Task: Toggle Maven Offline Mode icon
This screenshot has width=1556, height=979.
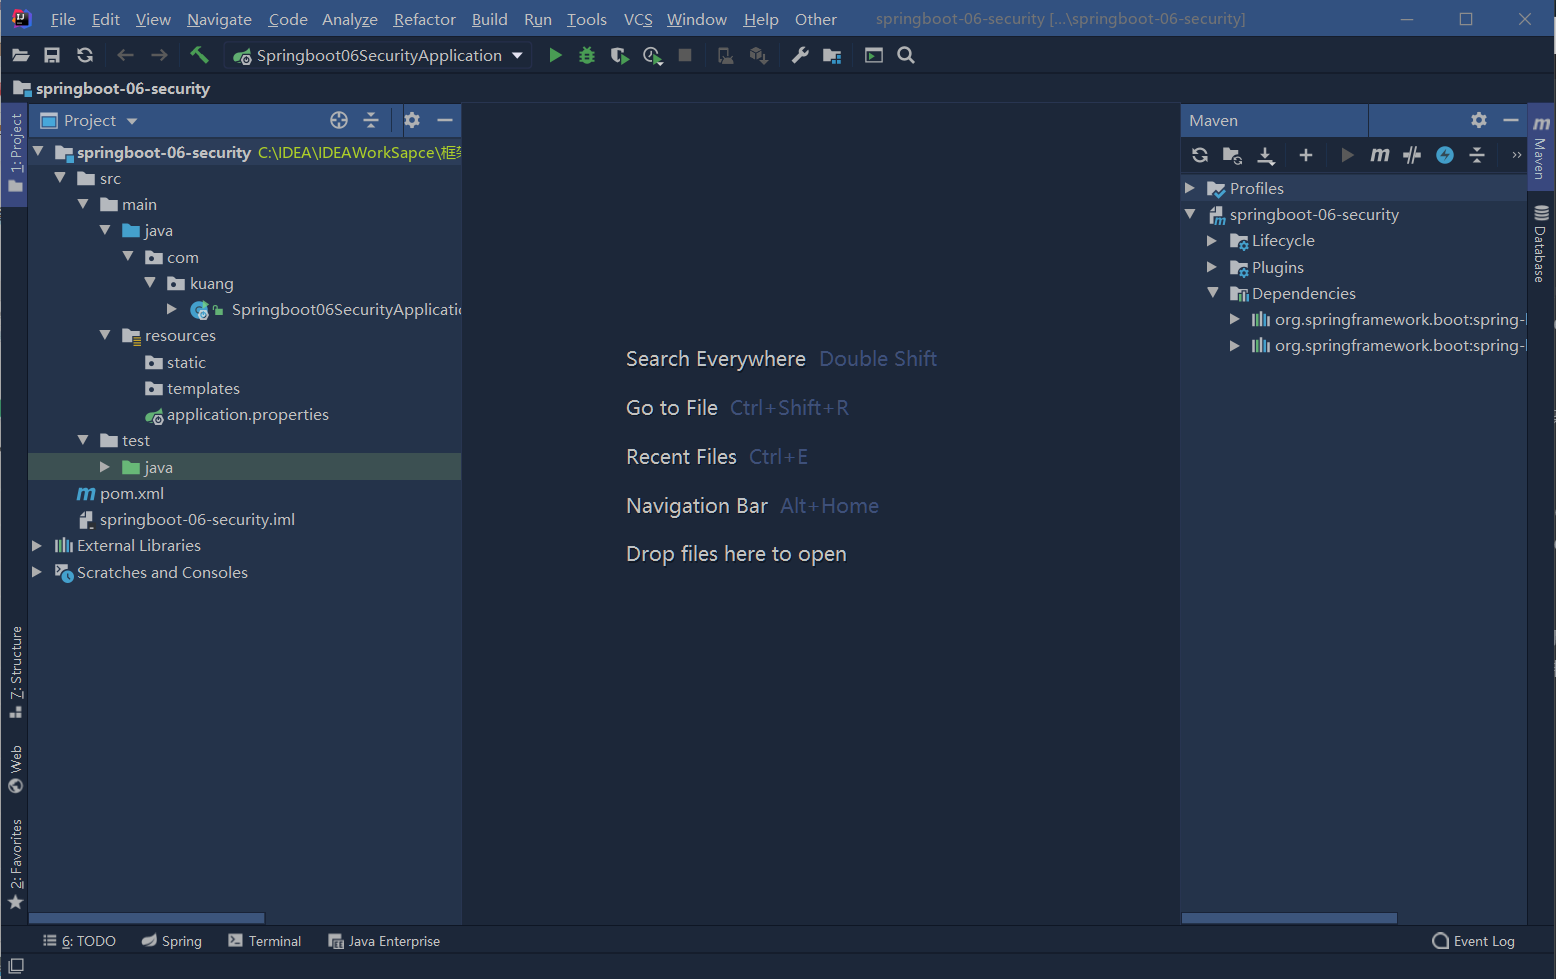Action: 1412,155
